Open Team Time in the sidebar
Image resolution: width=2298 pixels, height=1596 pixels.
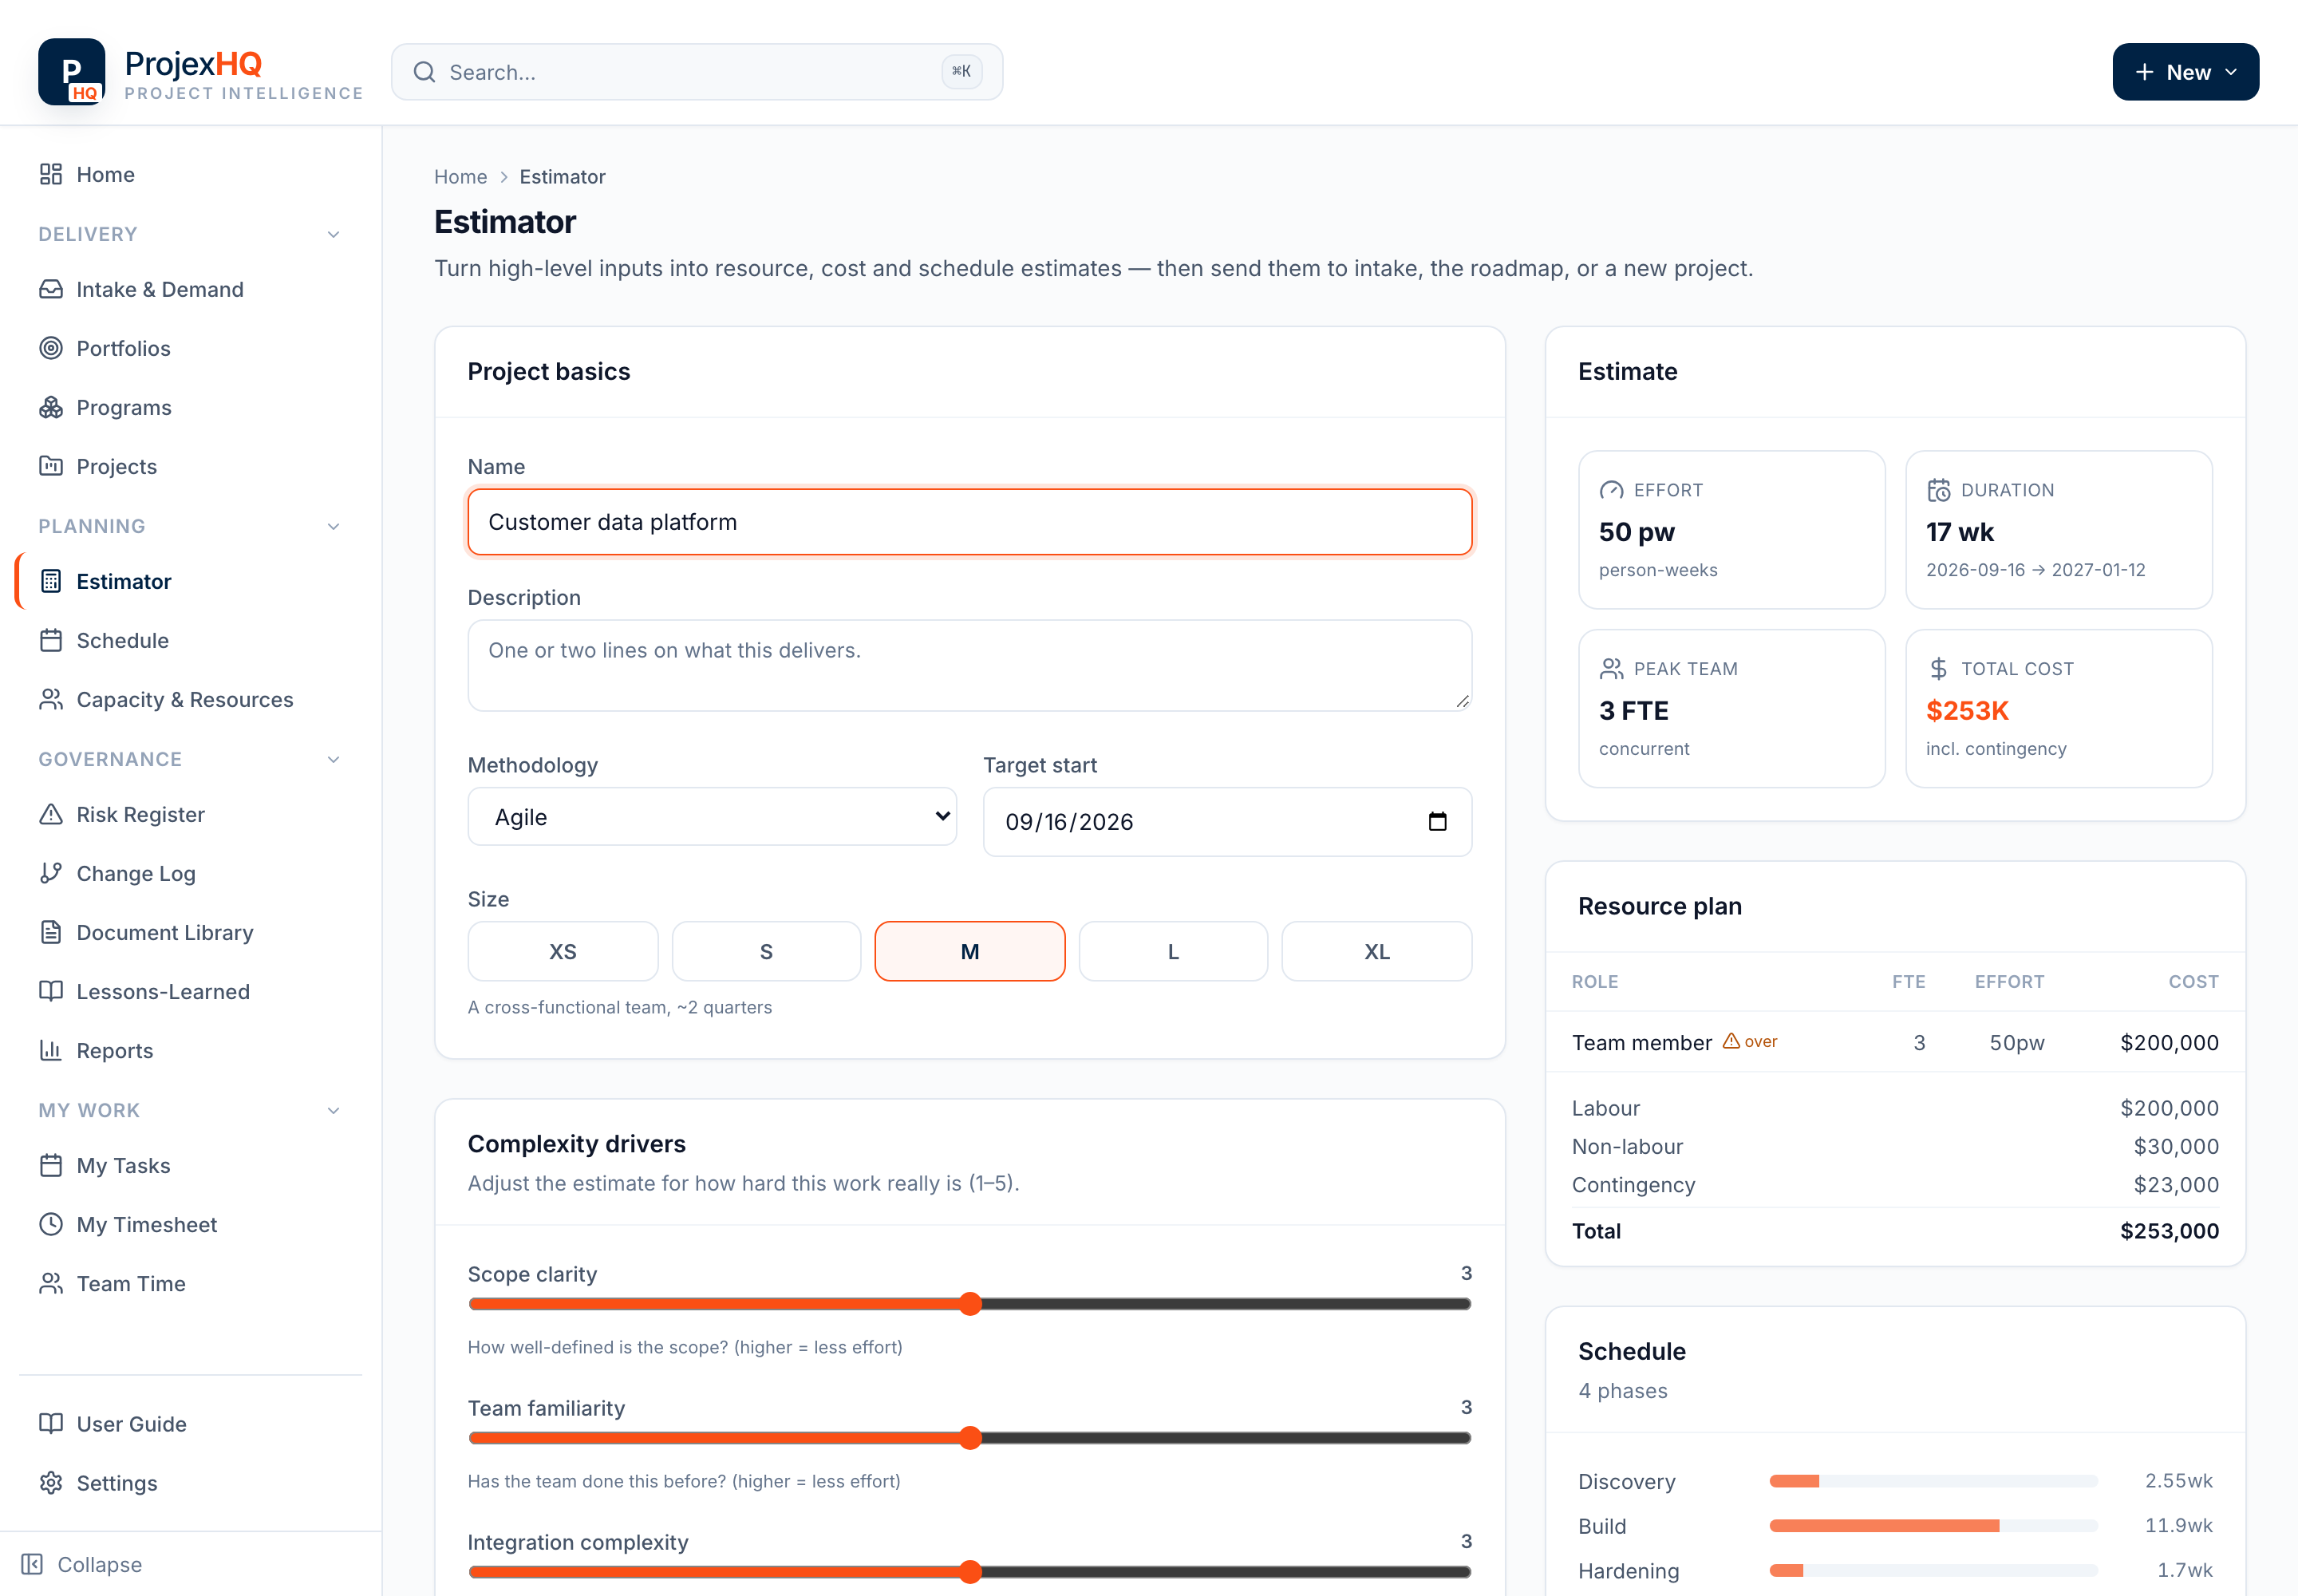tap(190, 1283)
